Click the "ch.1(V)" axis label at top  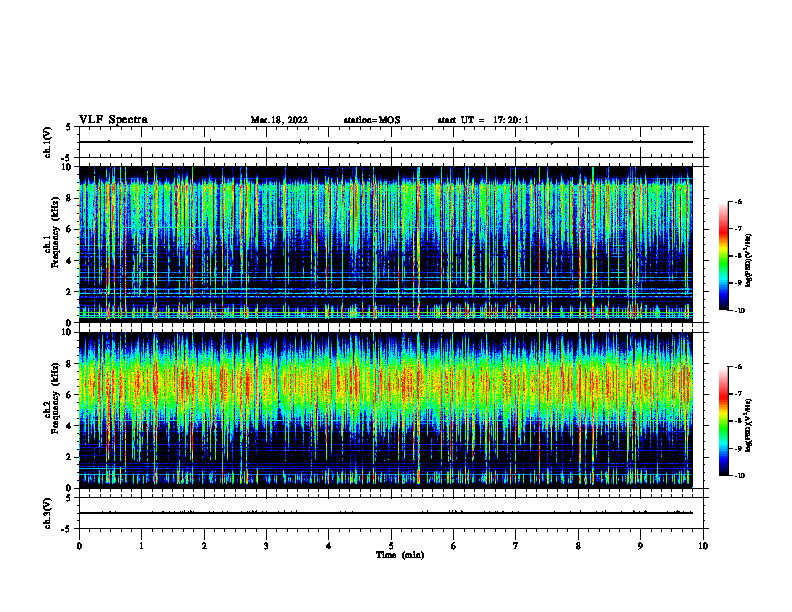47,142
